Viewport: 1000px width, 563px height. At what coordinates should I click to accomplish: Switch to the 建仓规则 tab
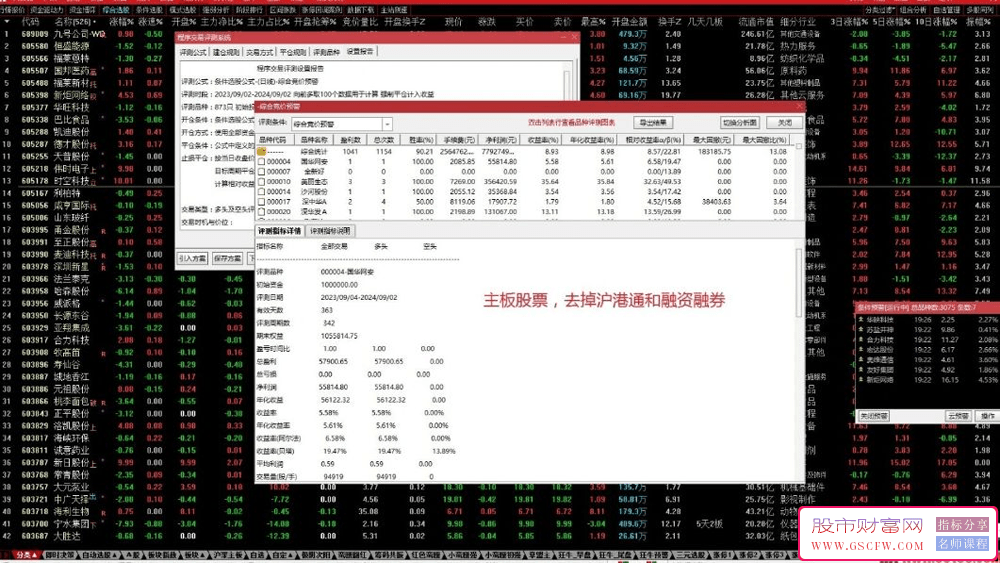point(226,52)
